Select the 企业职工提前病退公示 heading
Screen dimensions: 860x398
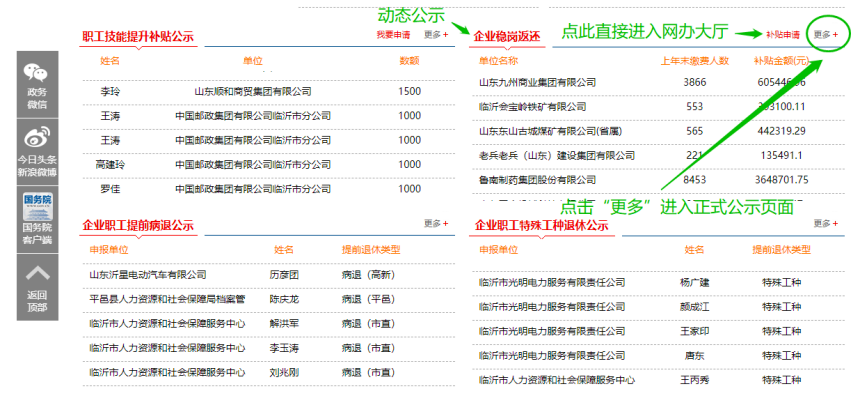138,226
